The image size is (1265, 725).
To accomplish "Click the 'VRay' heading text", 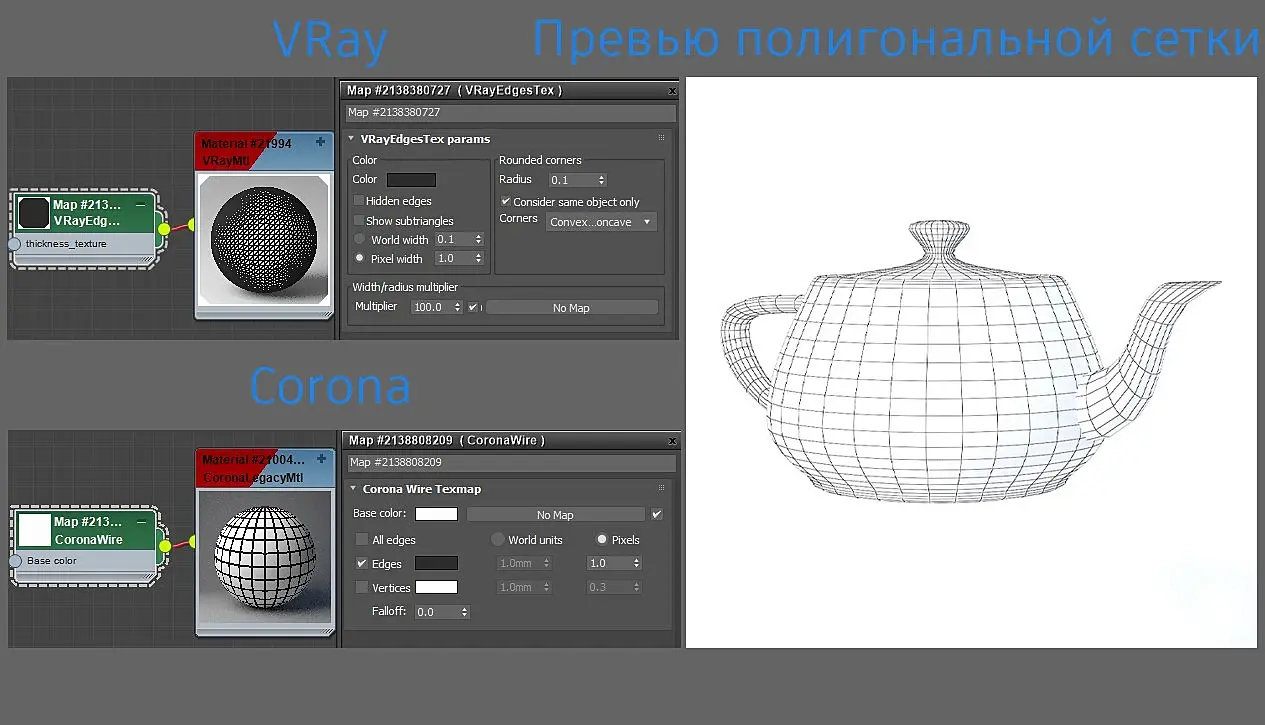I will coord(330,41).
